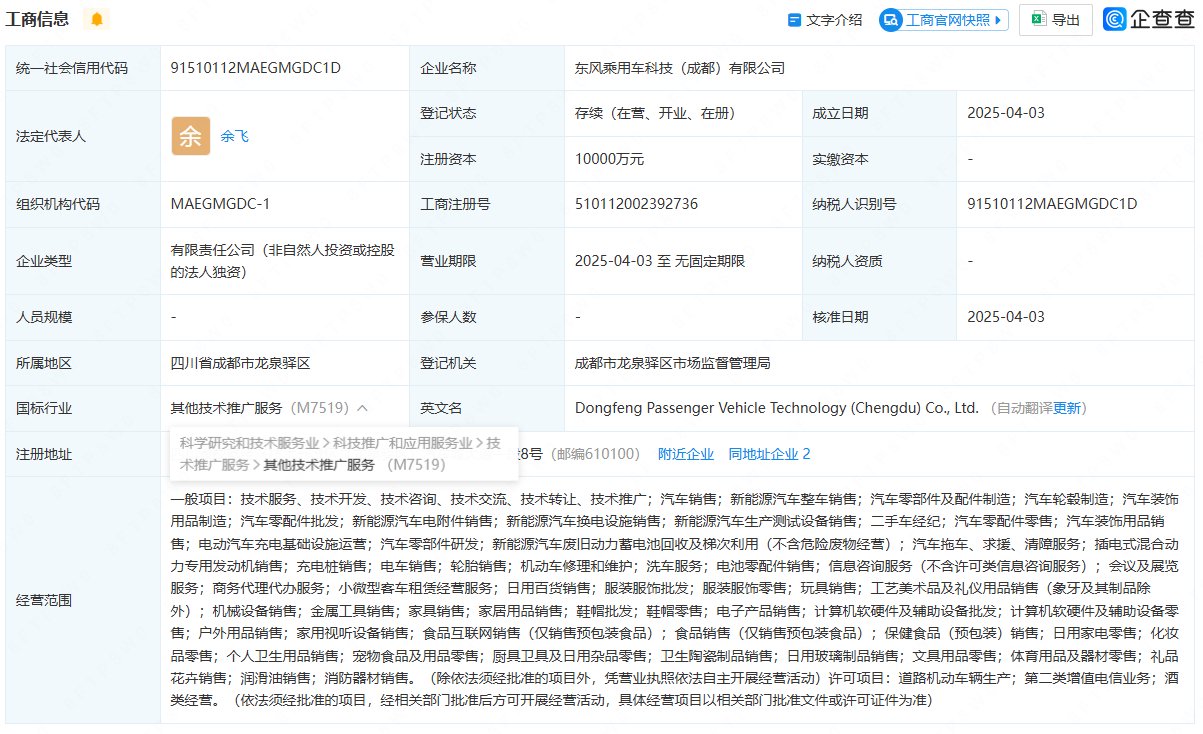Click the 导出 export button
1203x734 pixels.
pos(1055,18)
